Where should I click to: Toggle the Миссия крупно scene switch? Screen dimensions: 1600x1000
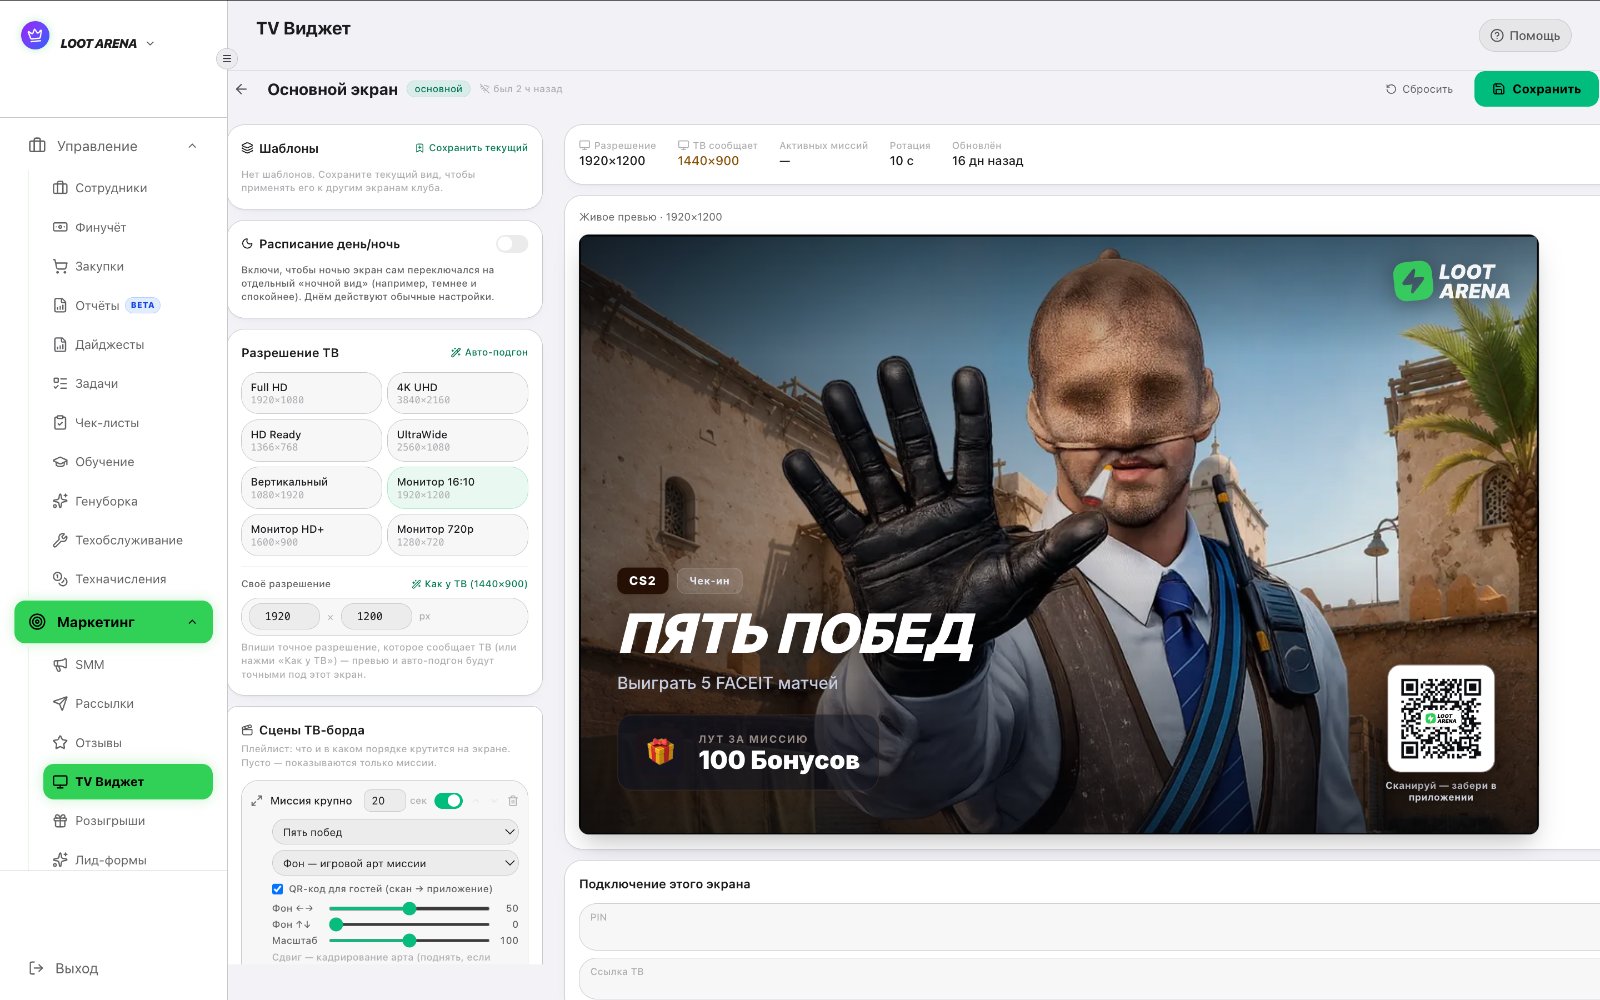(449, 801)
